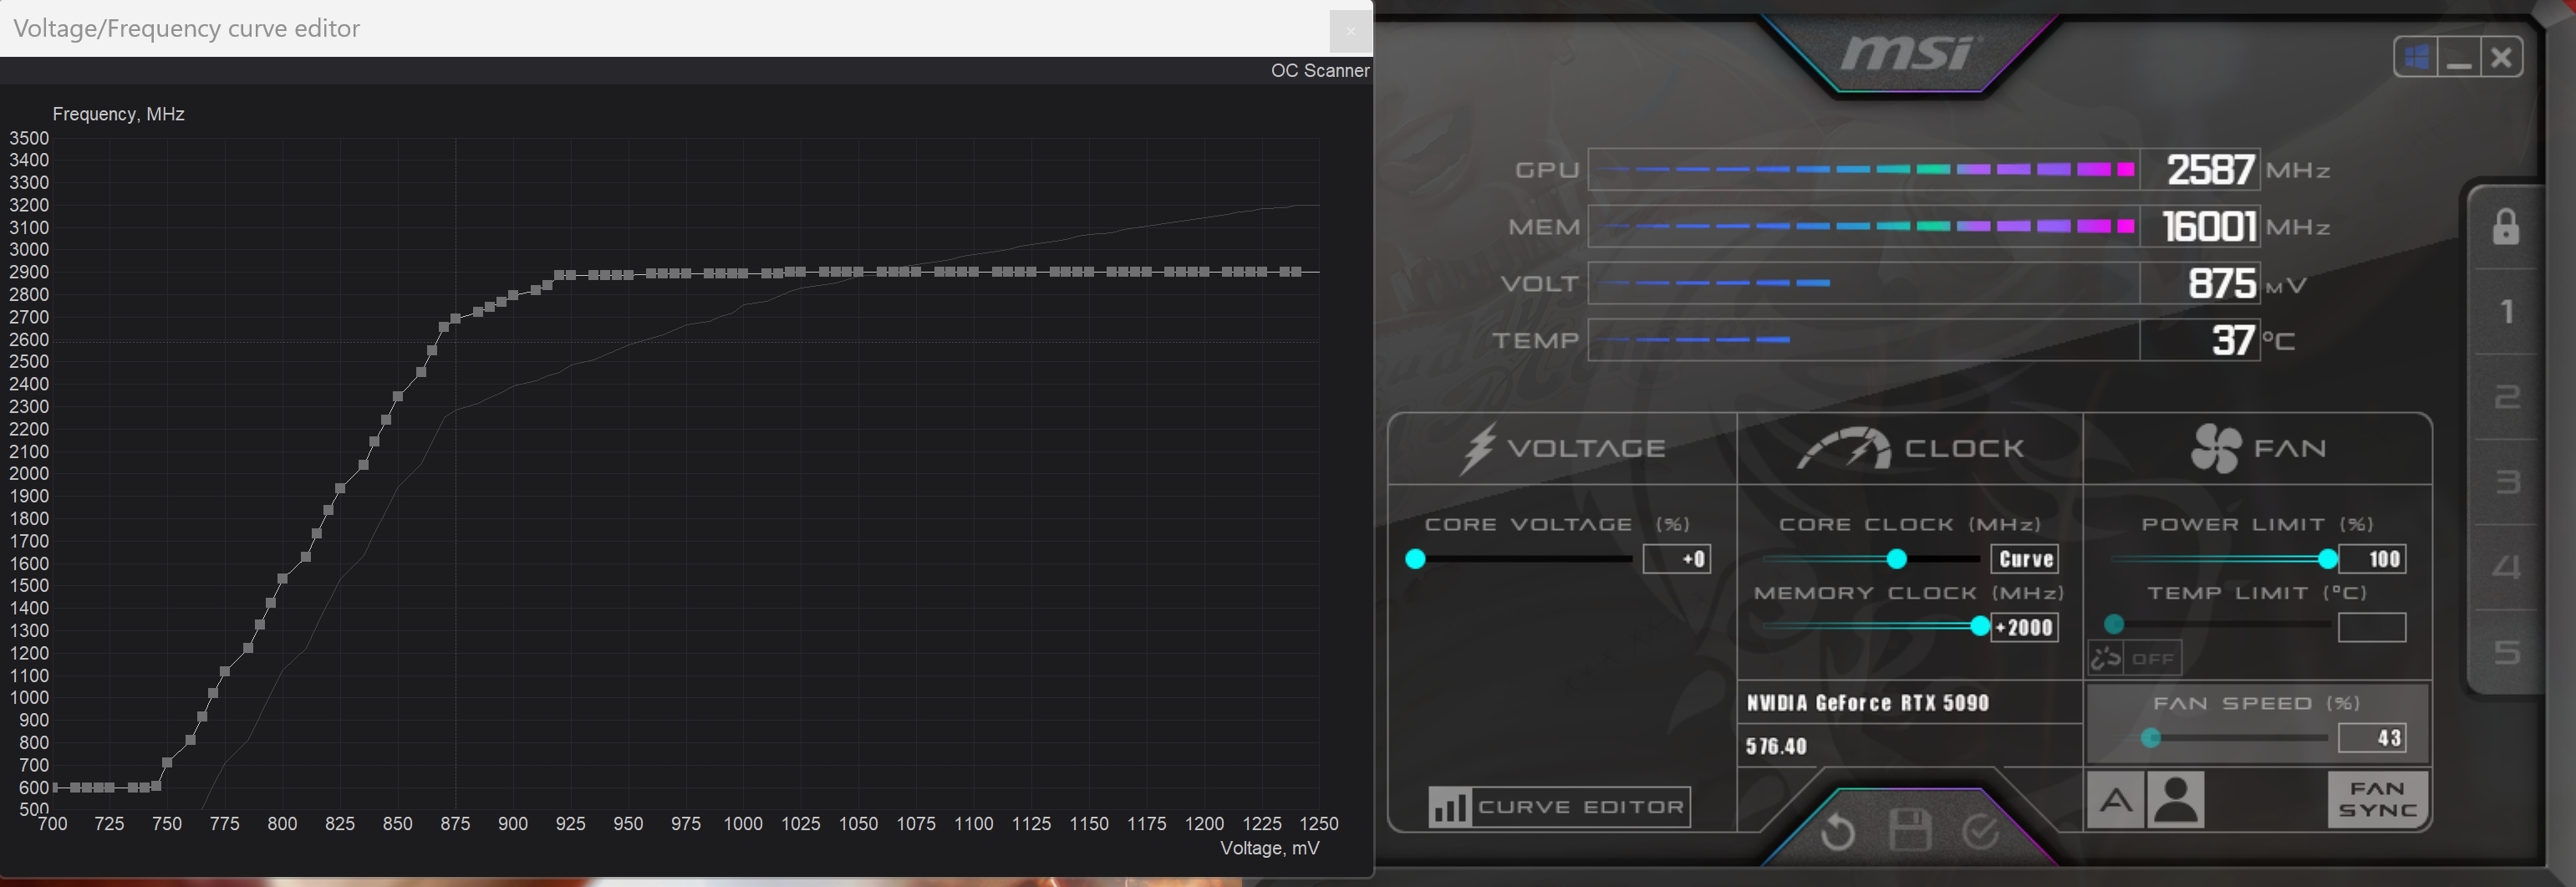Click the Memory Clock +2000 value field

coord(2025,628)
